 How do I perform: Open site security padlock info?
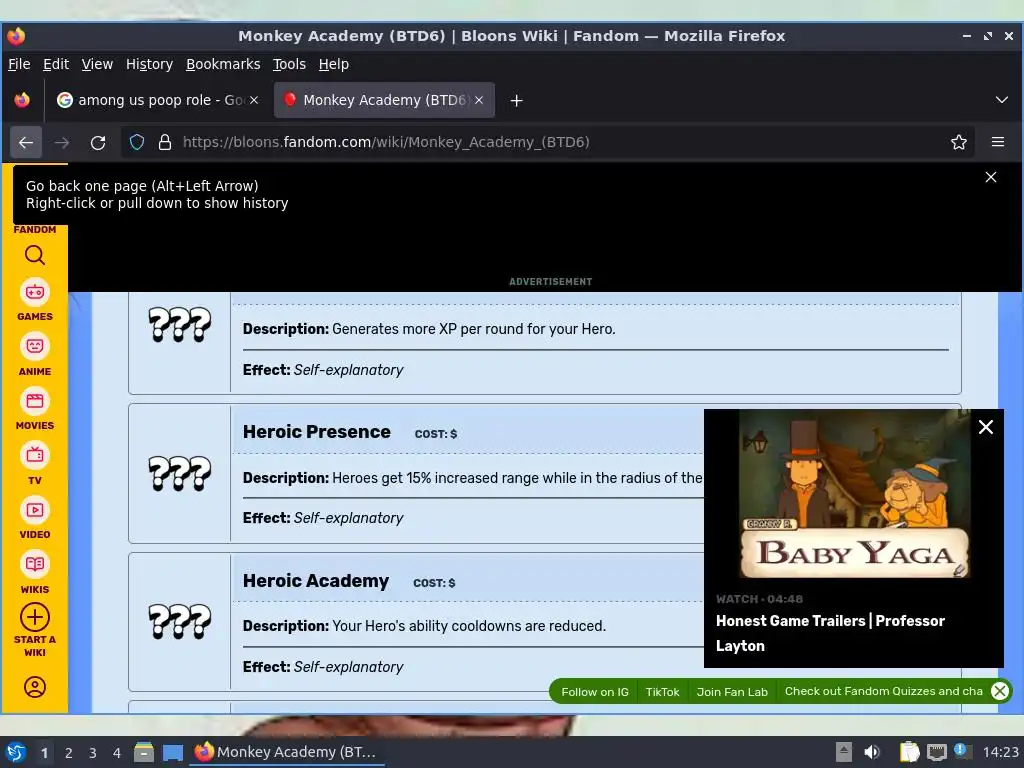pyautogui.click(x=165, y=142)
